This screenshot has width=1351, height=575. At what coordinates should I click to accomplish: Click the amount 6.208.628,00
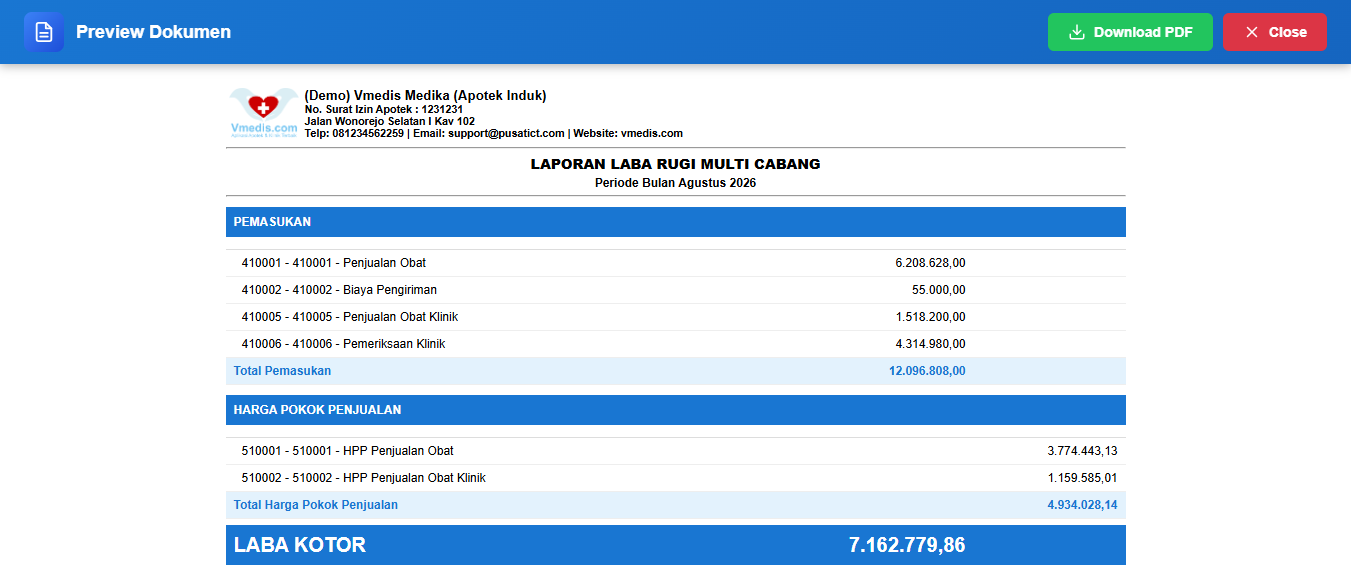[930, 263]
